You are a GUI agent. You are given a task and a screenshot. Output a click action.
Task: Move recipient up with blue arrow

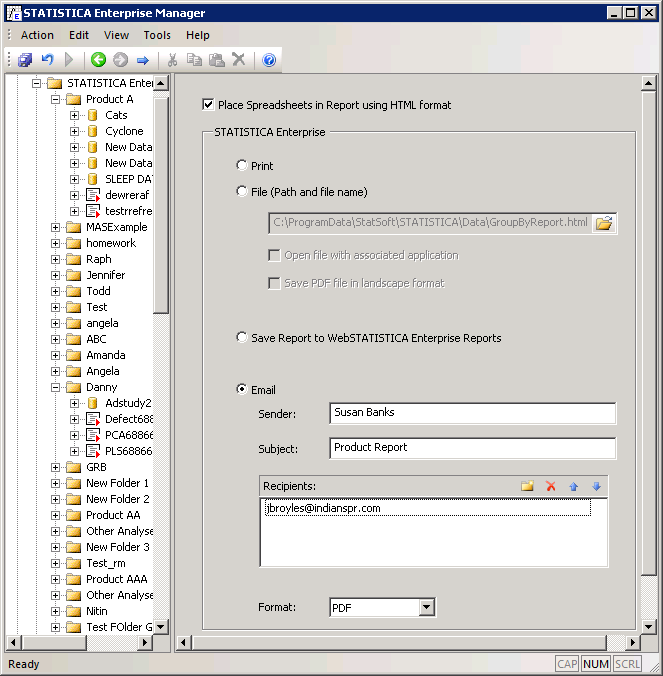573,487
